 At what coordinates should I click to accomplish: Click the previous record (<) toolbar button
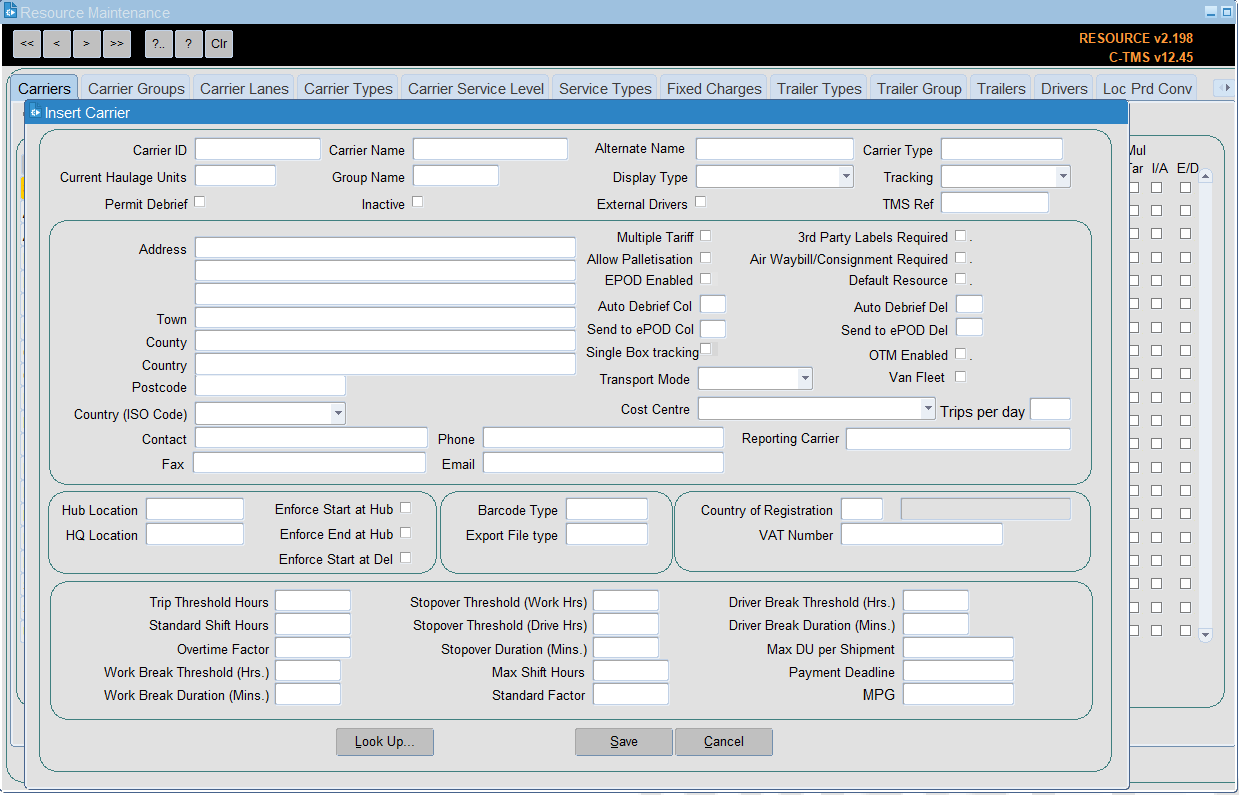(x=57, y=44)
